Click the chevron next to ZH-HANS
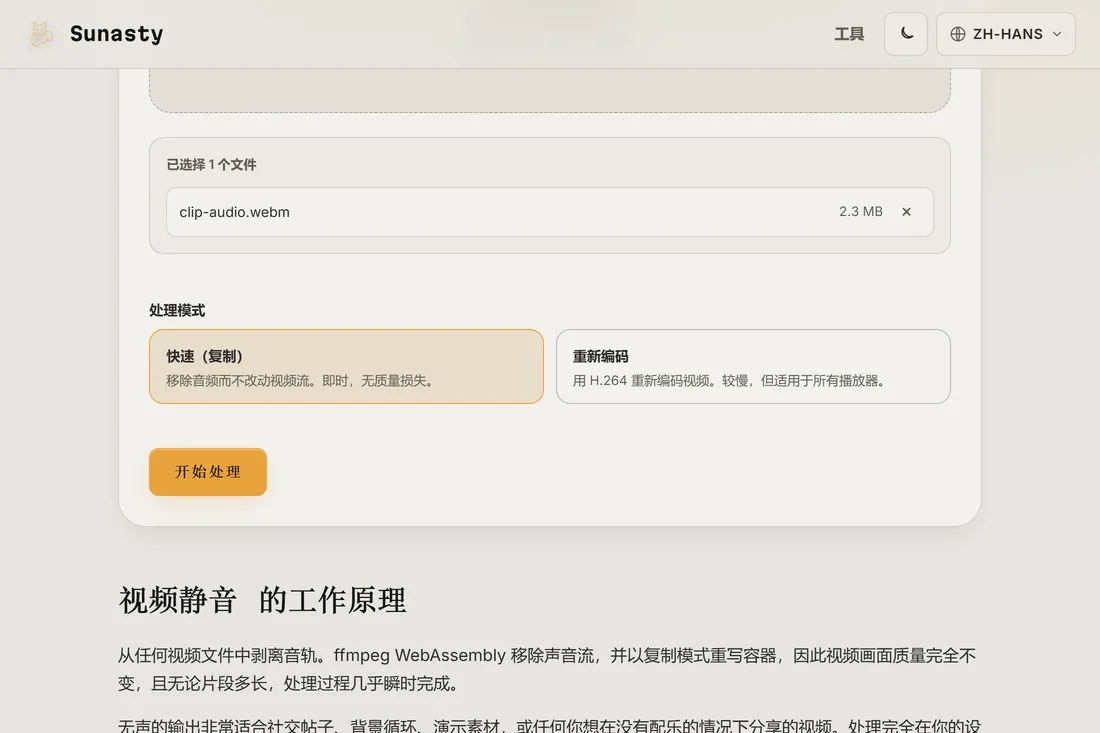This screenshot has height=733, width=1100. point(1057,34)
